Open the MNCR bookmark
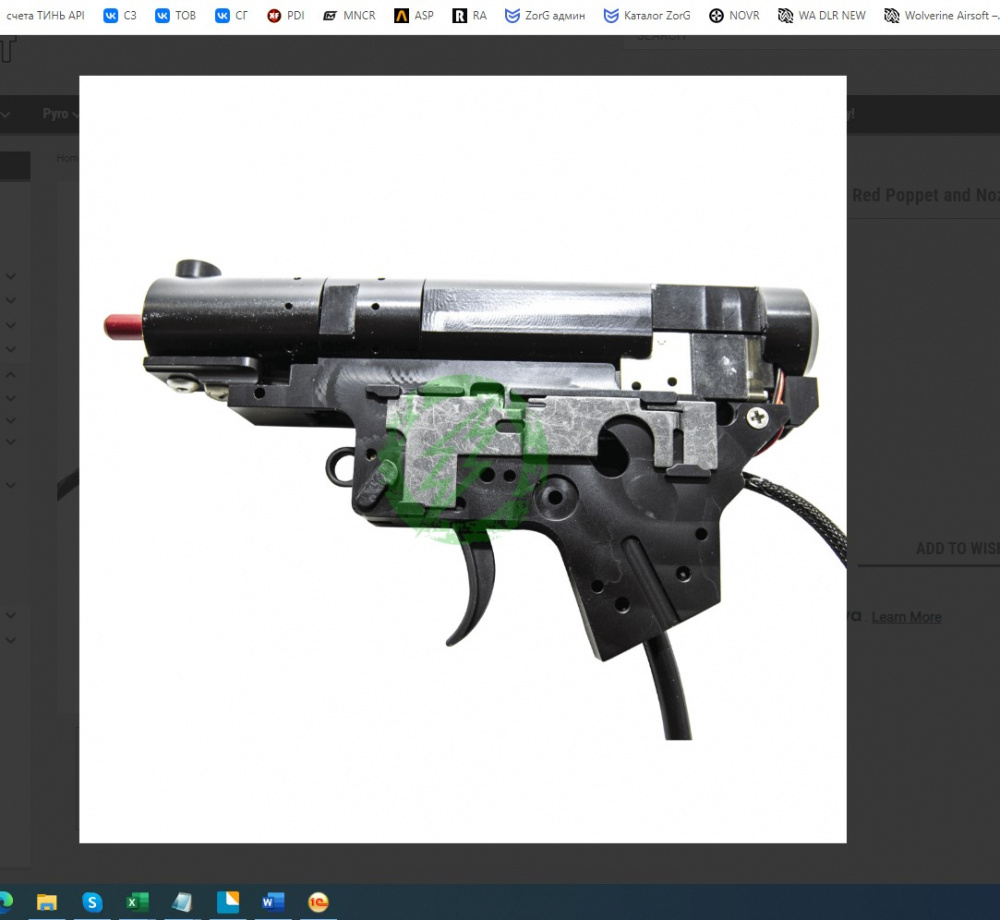1000x920 pixels. tap(349, 15)
